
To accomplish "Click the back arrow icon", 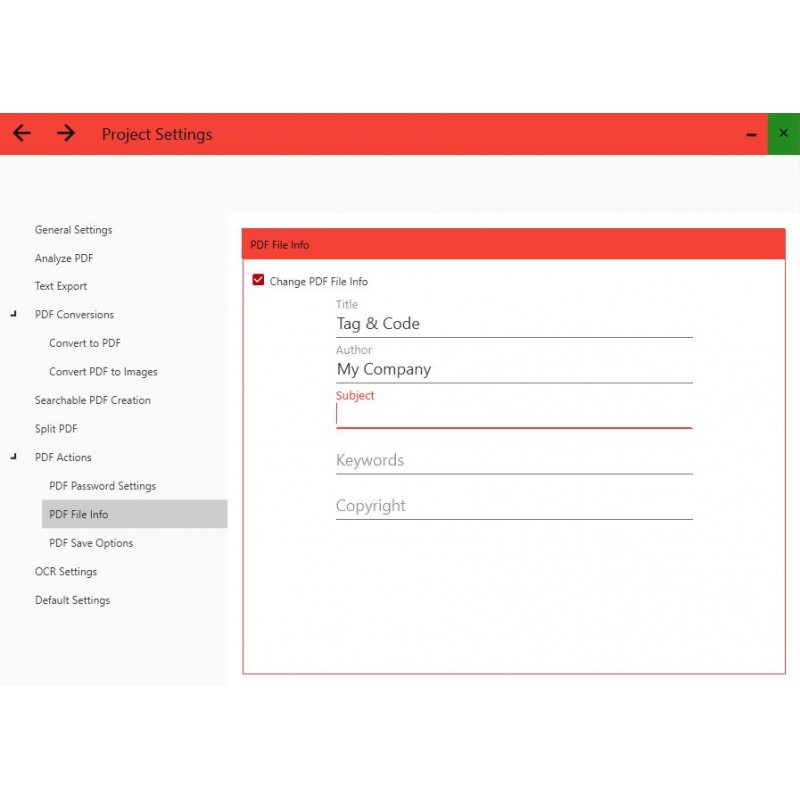I will pyautogui.click(x=22, y=133).
